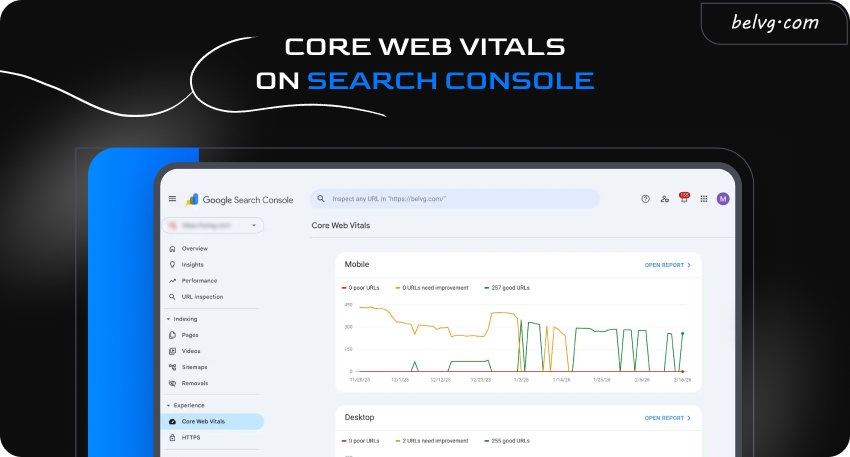850x457 pixels.
Task: Toggle '2 URLs need improvement' legend
Action: pyautogui.click(x=432, y=441)
